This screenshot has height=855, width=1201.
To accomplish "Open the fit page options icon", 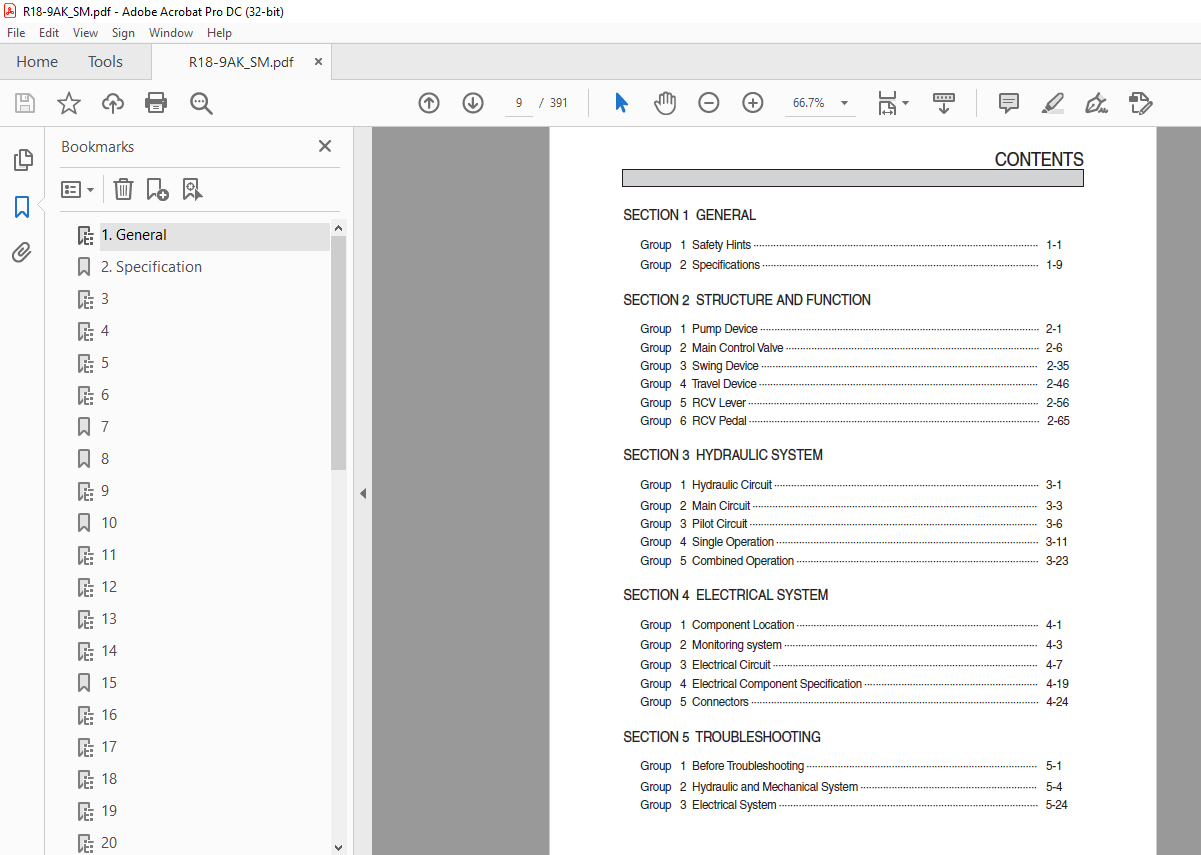I will [x=892, y=103].
